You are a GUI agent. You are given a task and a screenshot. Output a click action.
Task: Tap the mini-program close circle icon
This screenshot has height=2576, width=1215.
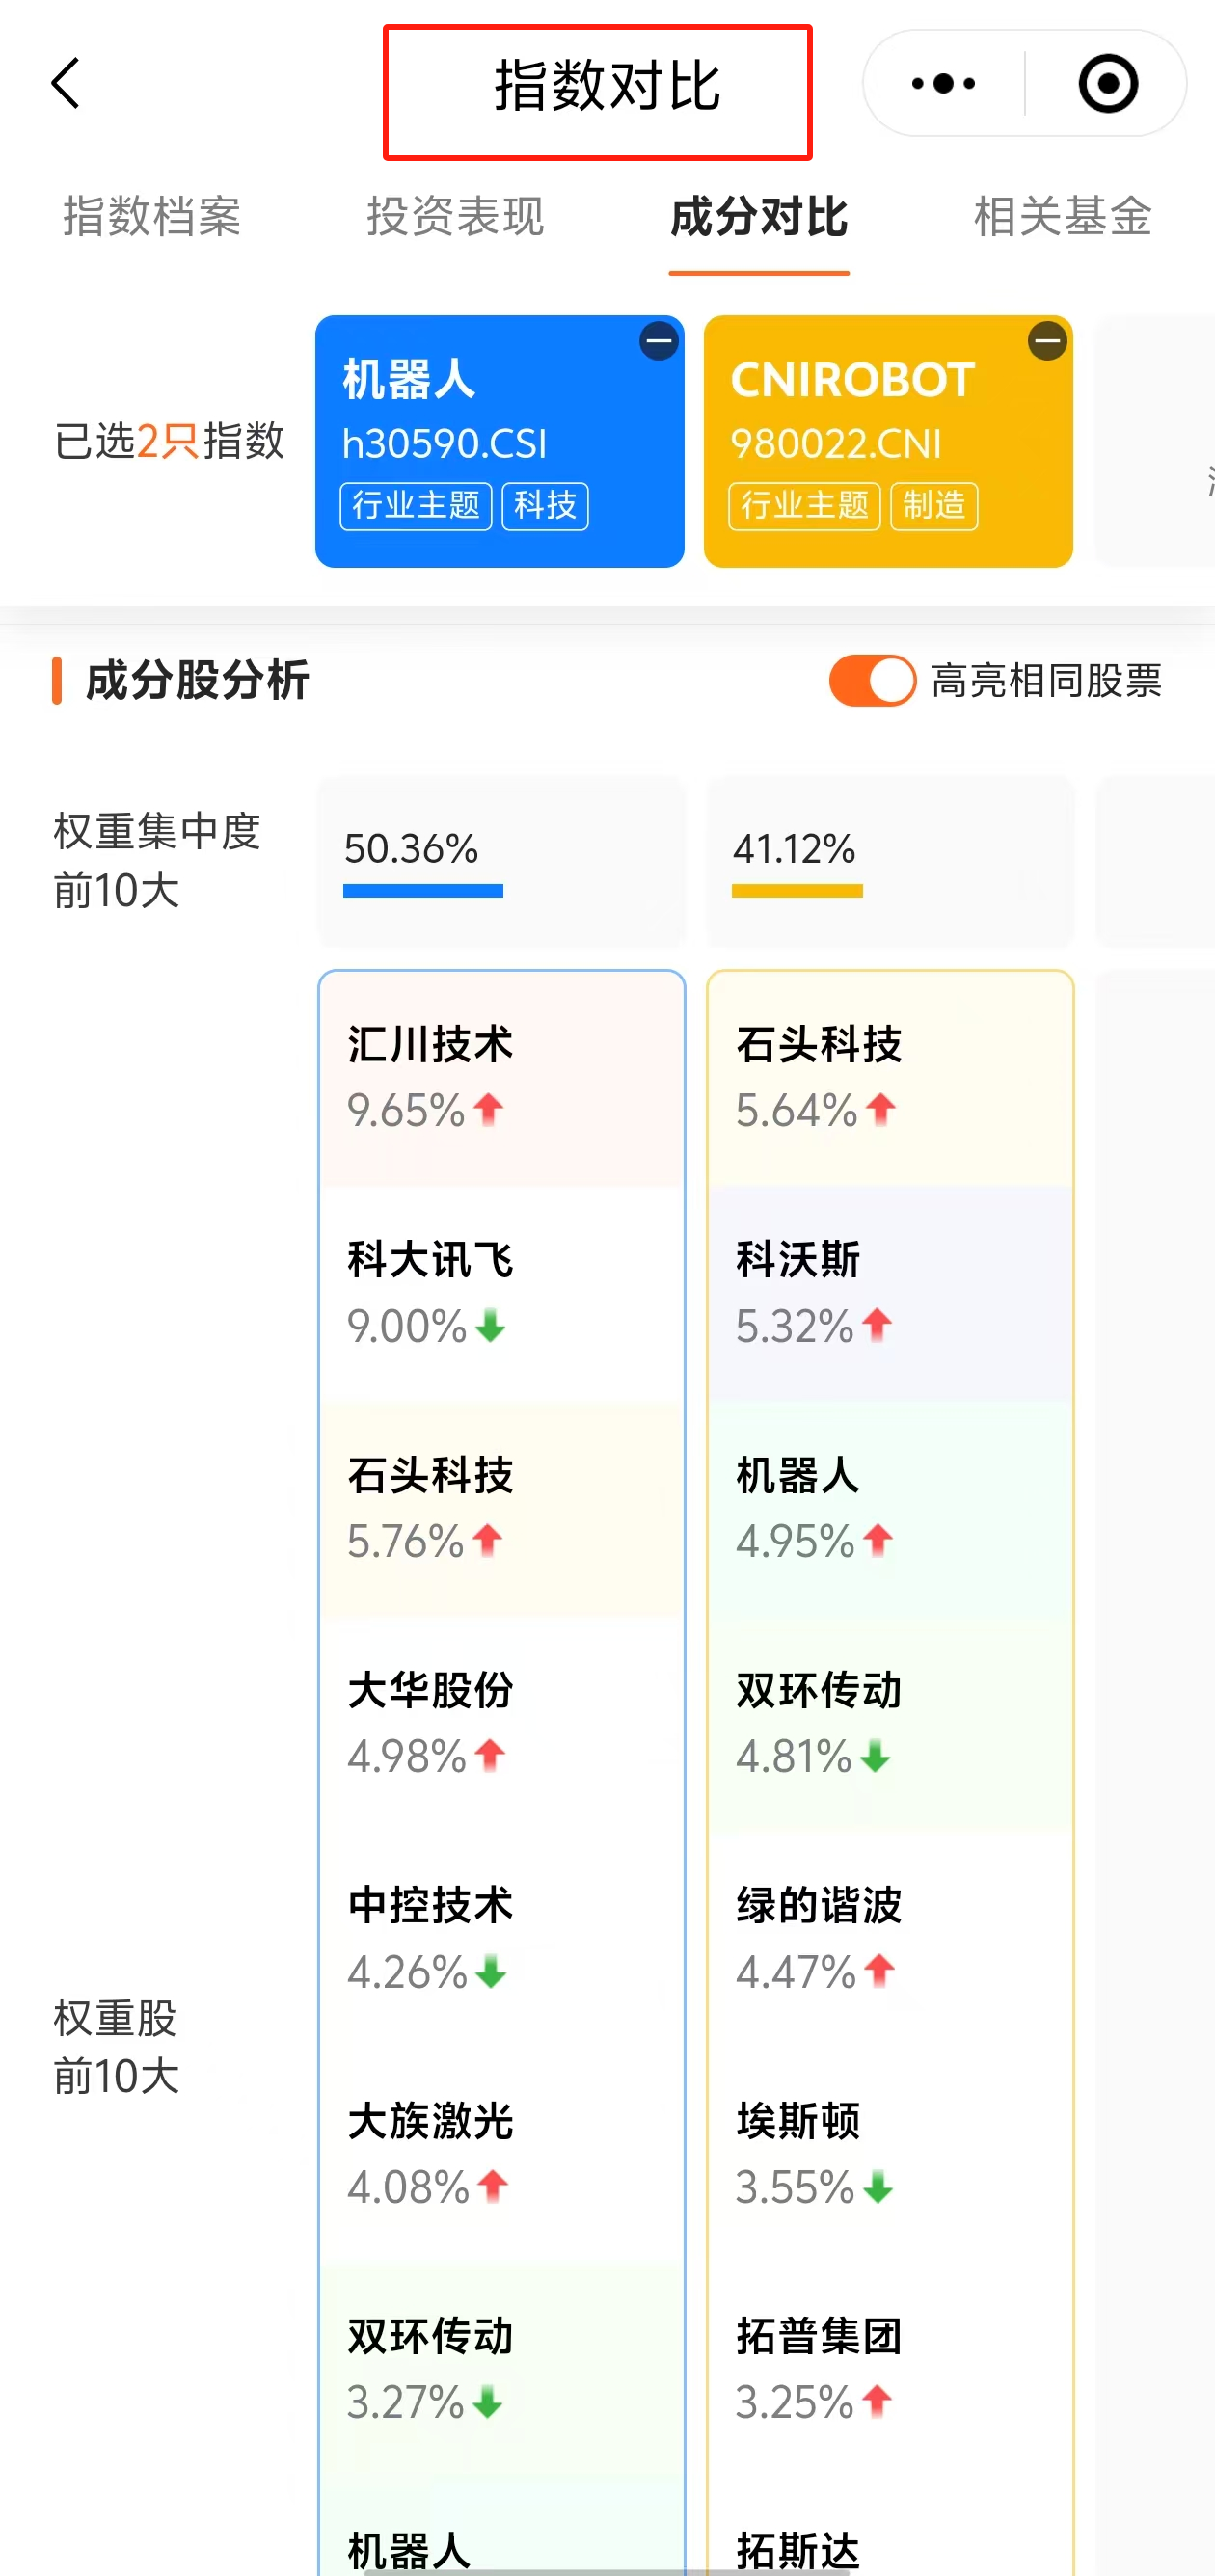point(1107,83)
